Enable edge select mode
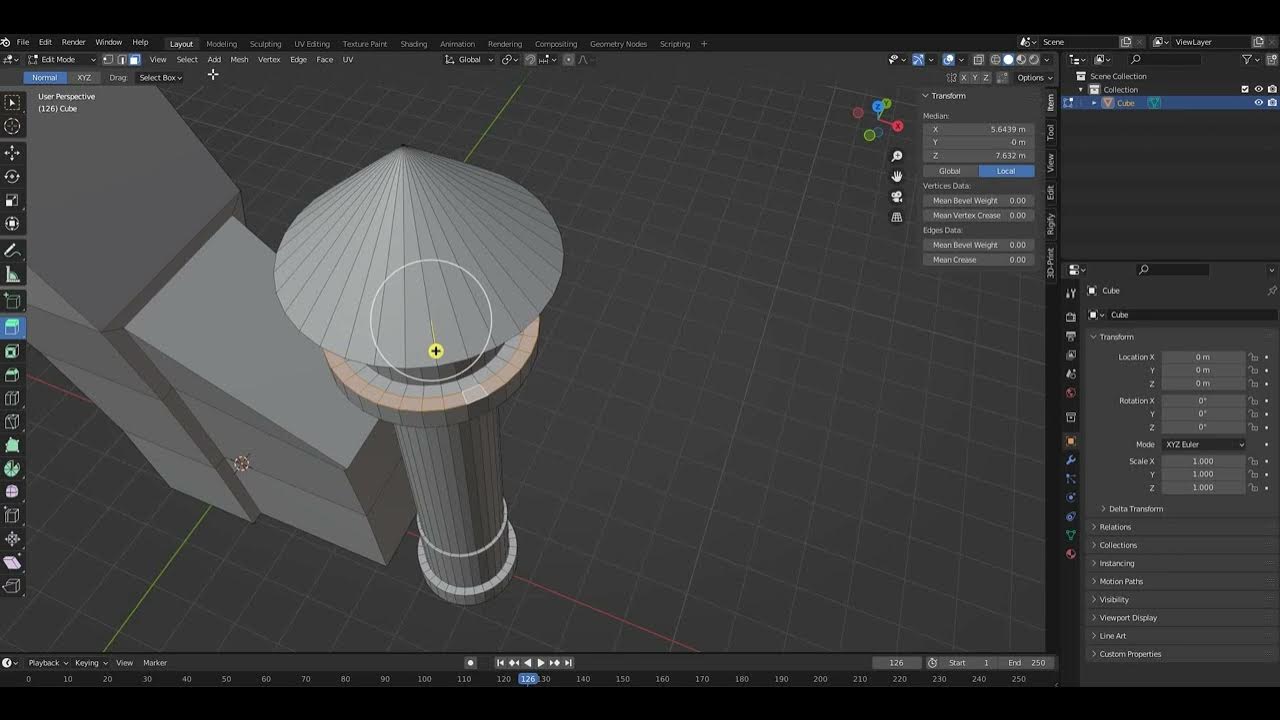The height and width of the screenshot is (720, 1280). click(x=121, y=60)
